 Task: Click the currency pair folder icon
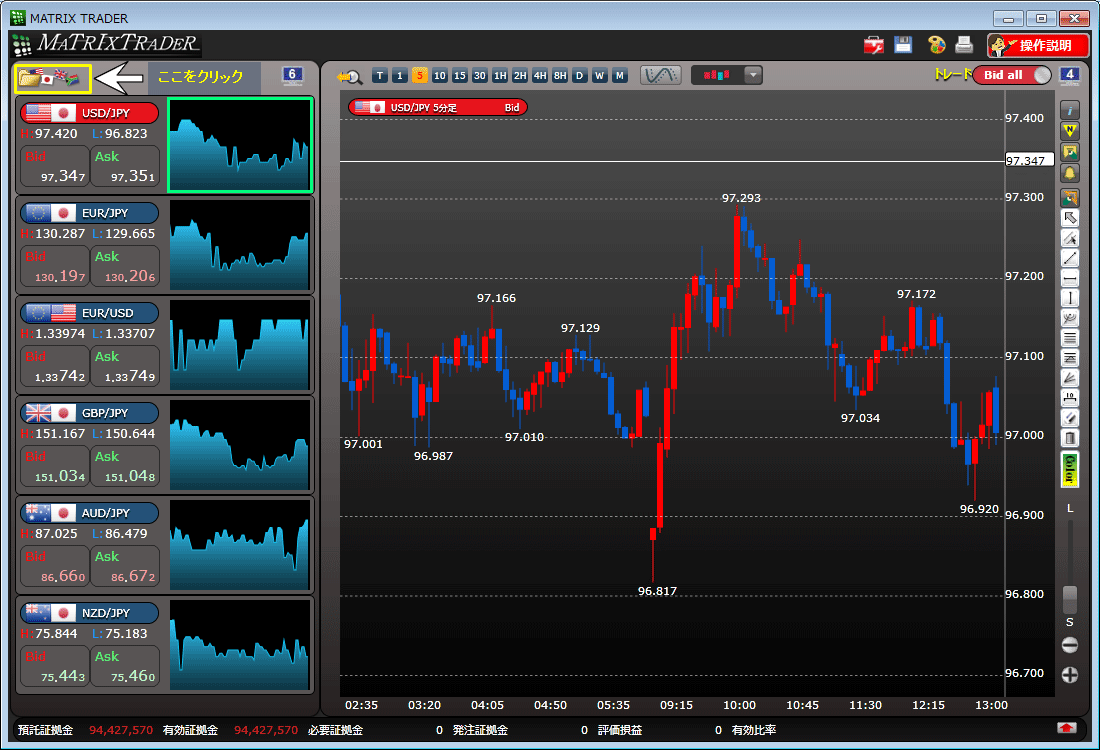[x=53, y=78]
